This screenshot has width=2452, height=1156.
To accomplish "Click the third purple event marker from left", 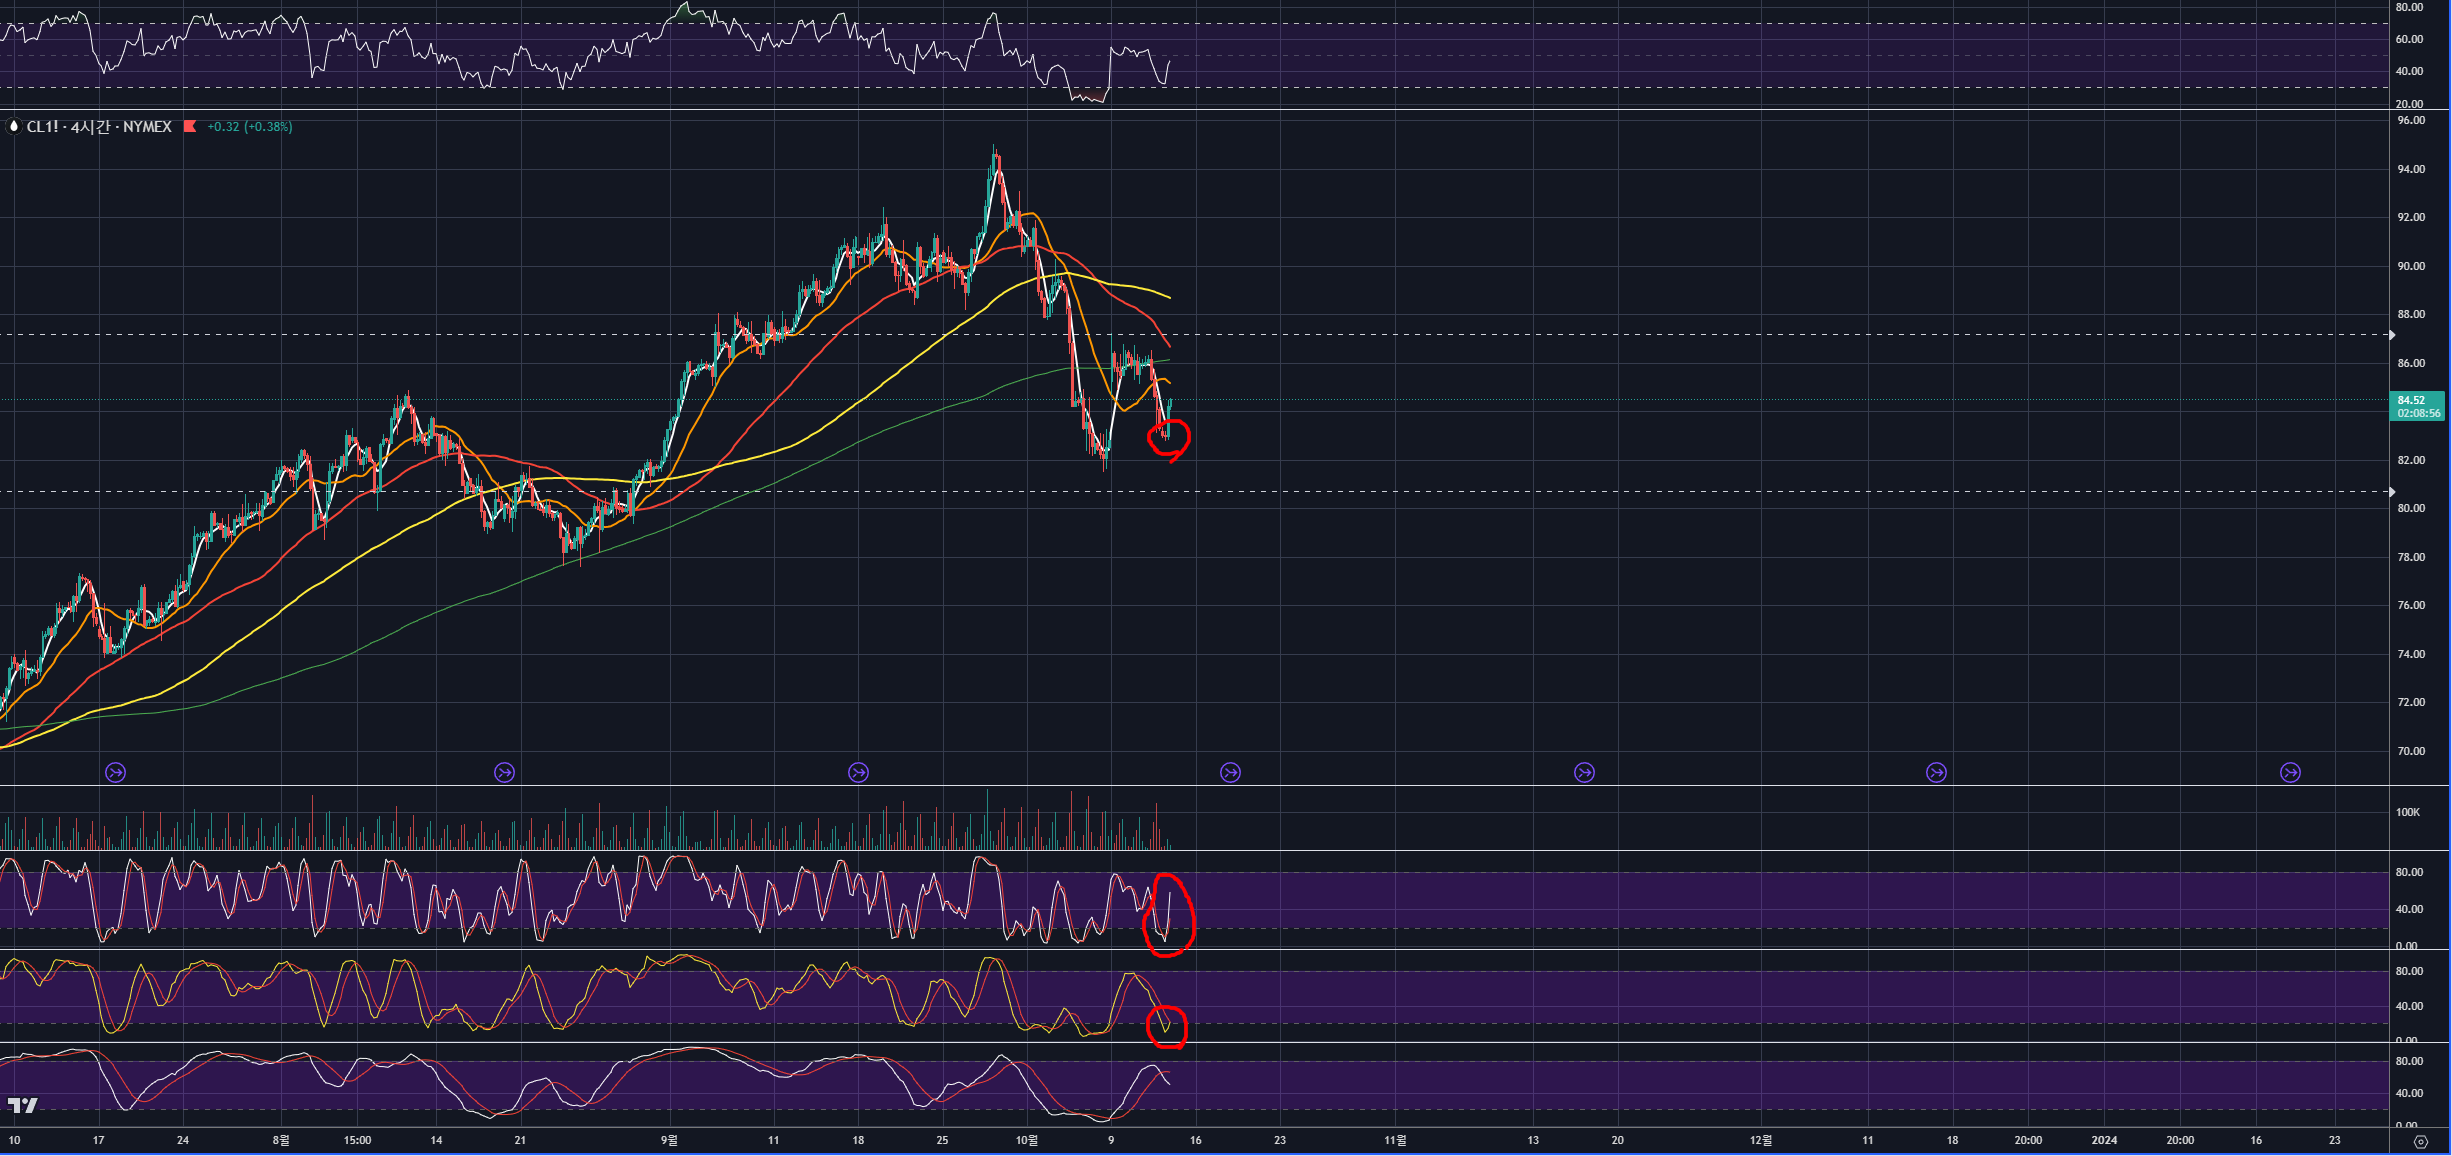I will click(x=858, y=772).
